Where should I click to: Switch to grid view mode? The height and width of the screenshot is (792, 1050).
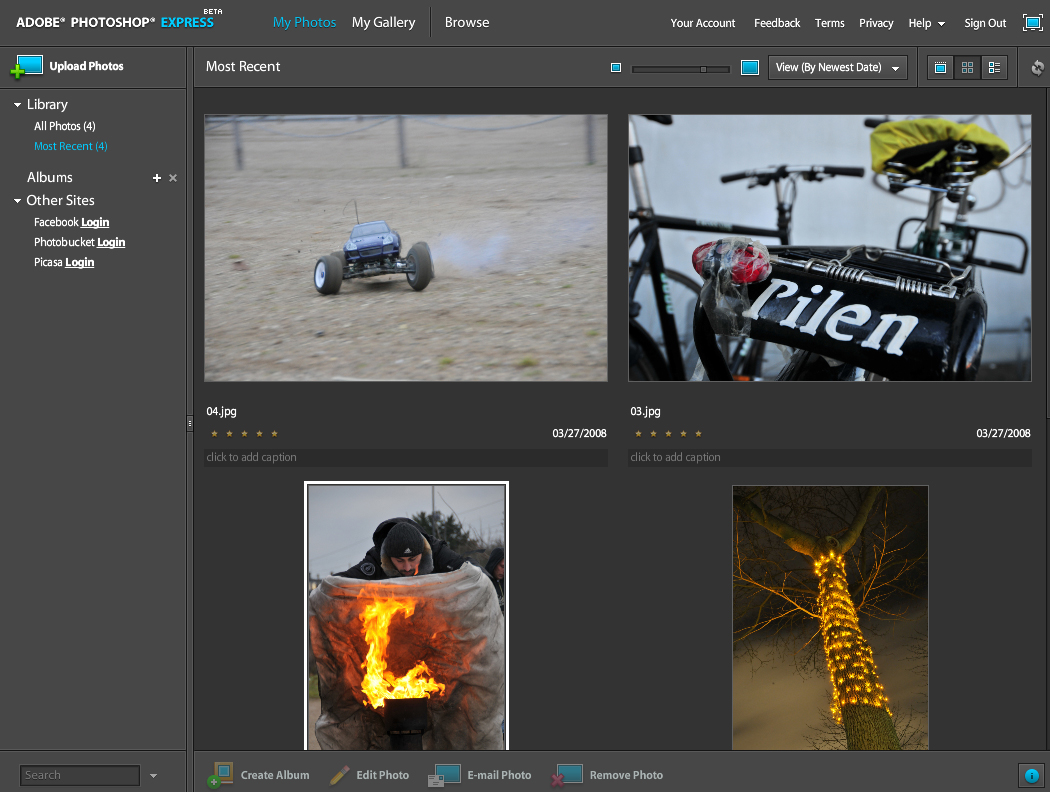[967, 68]
